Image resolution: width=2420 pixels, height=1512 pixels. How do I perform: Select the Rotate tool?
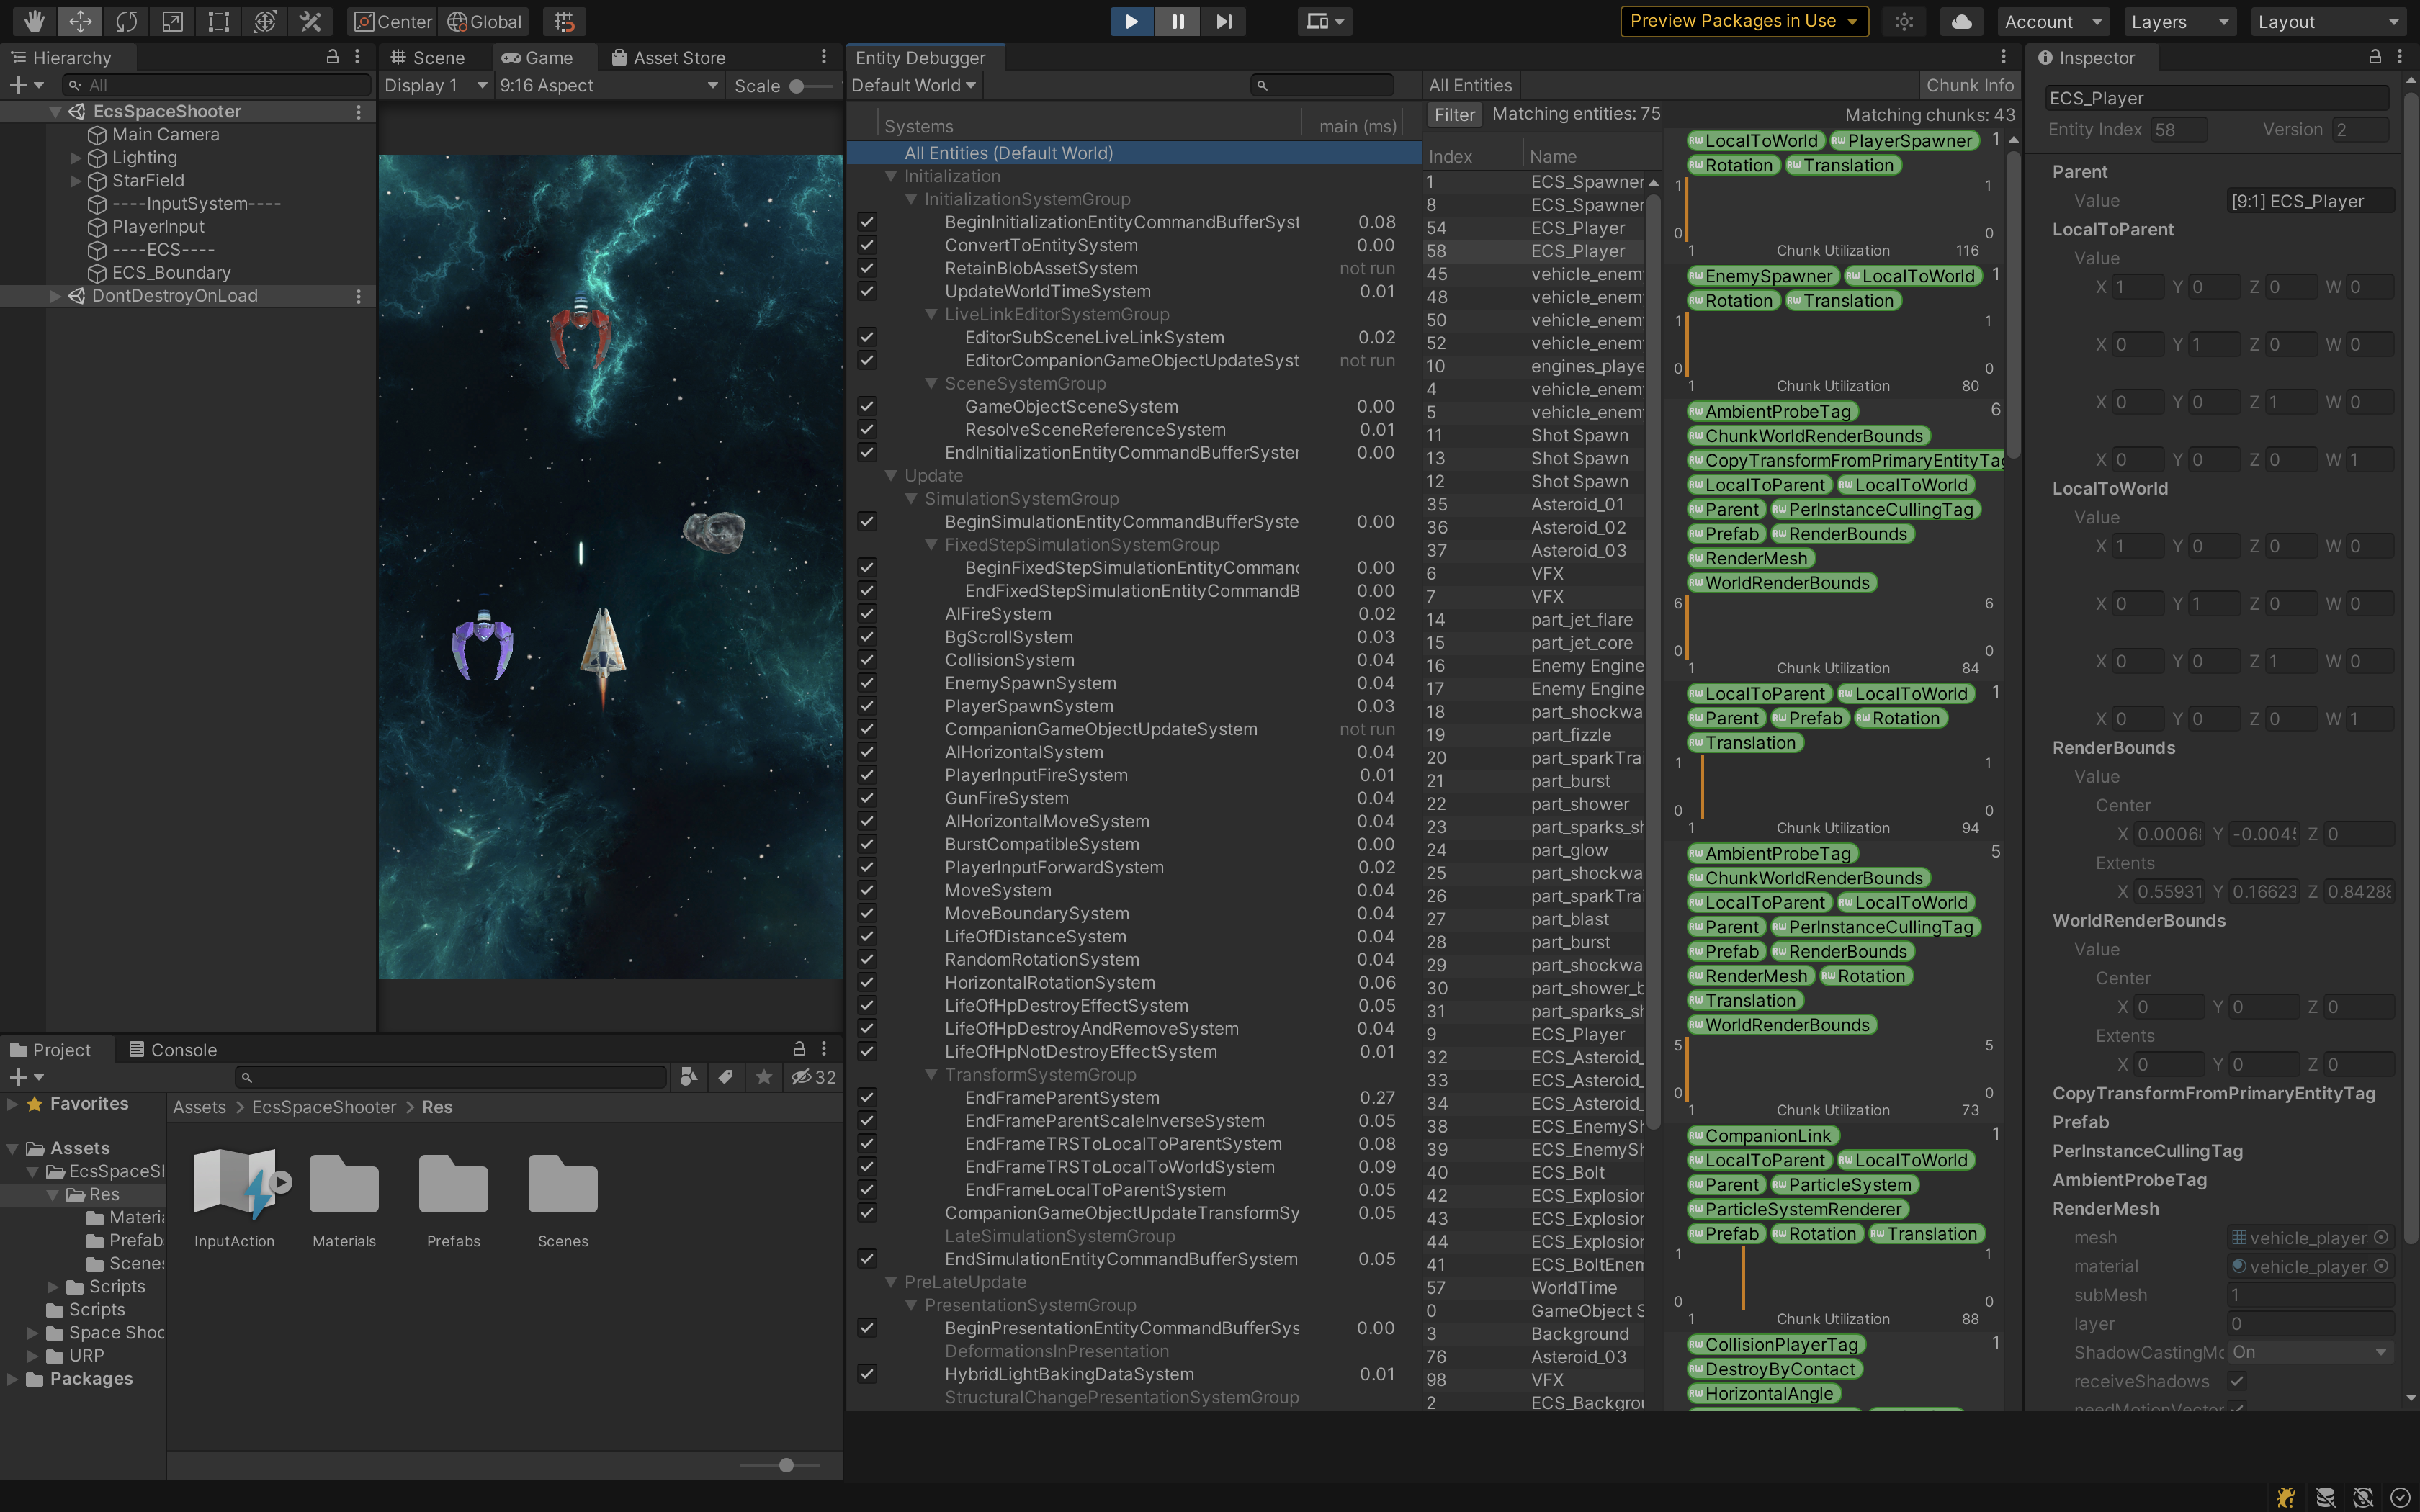click(x=126, y=21)
